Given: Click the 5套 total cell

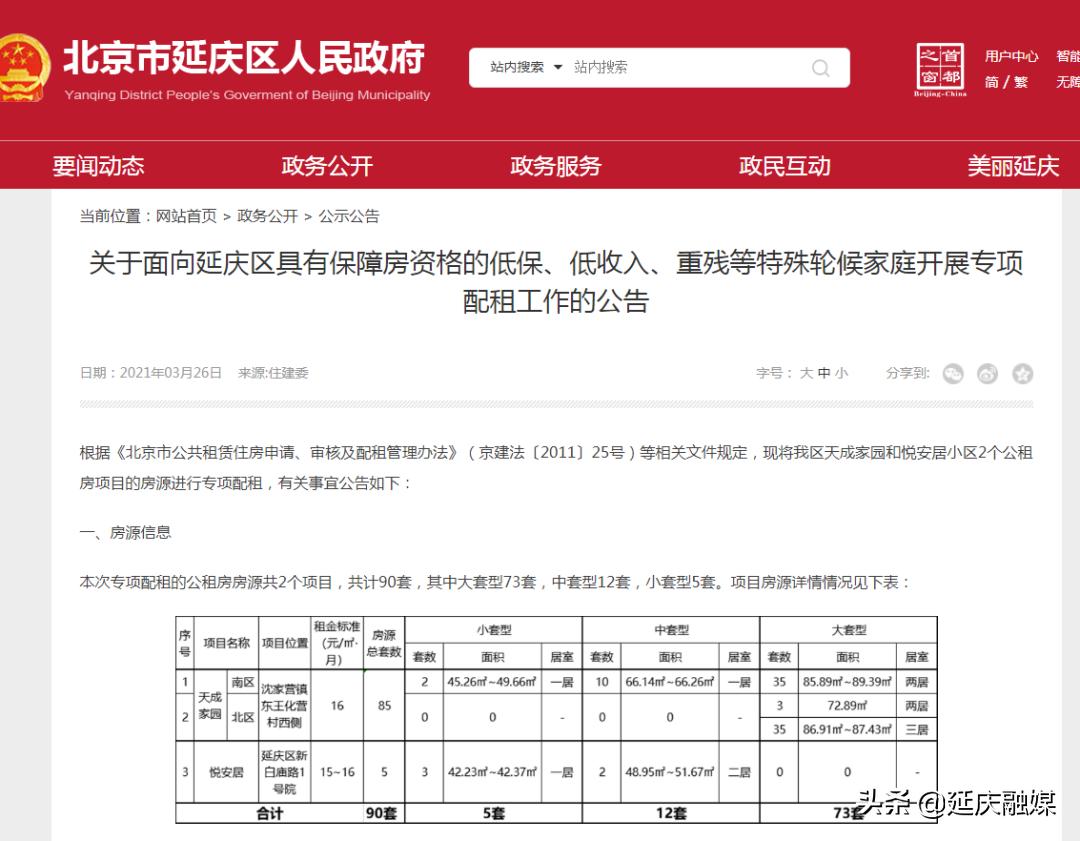Looking at the screenshot, I should click(494, 813).
